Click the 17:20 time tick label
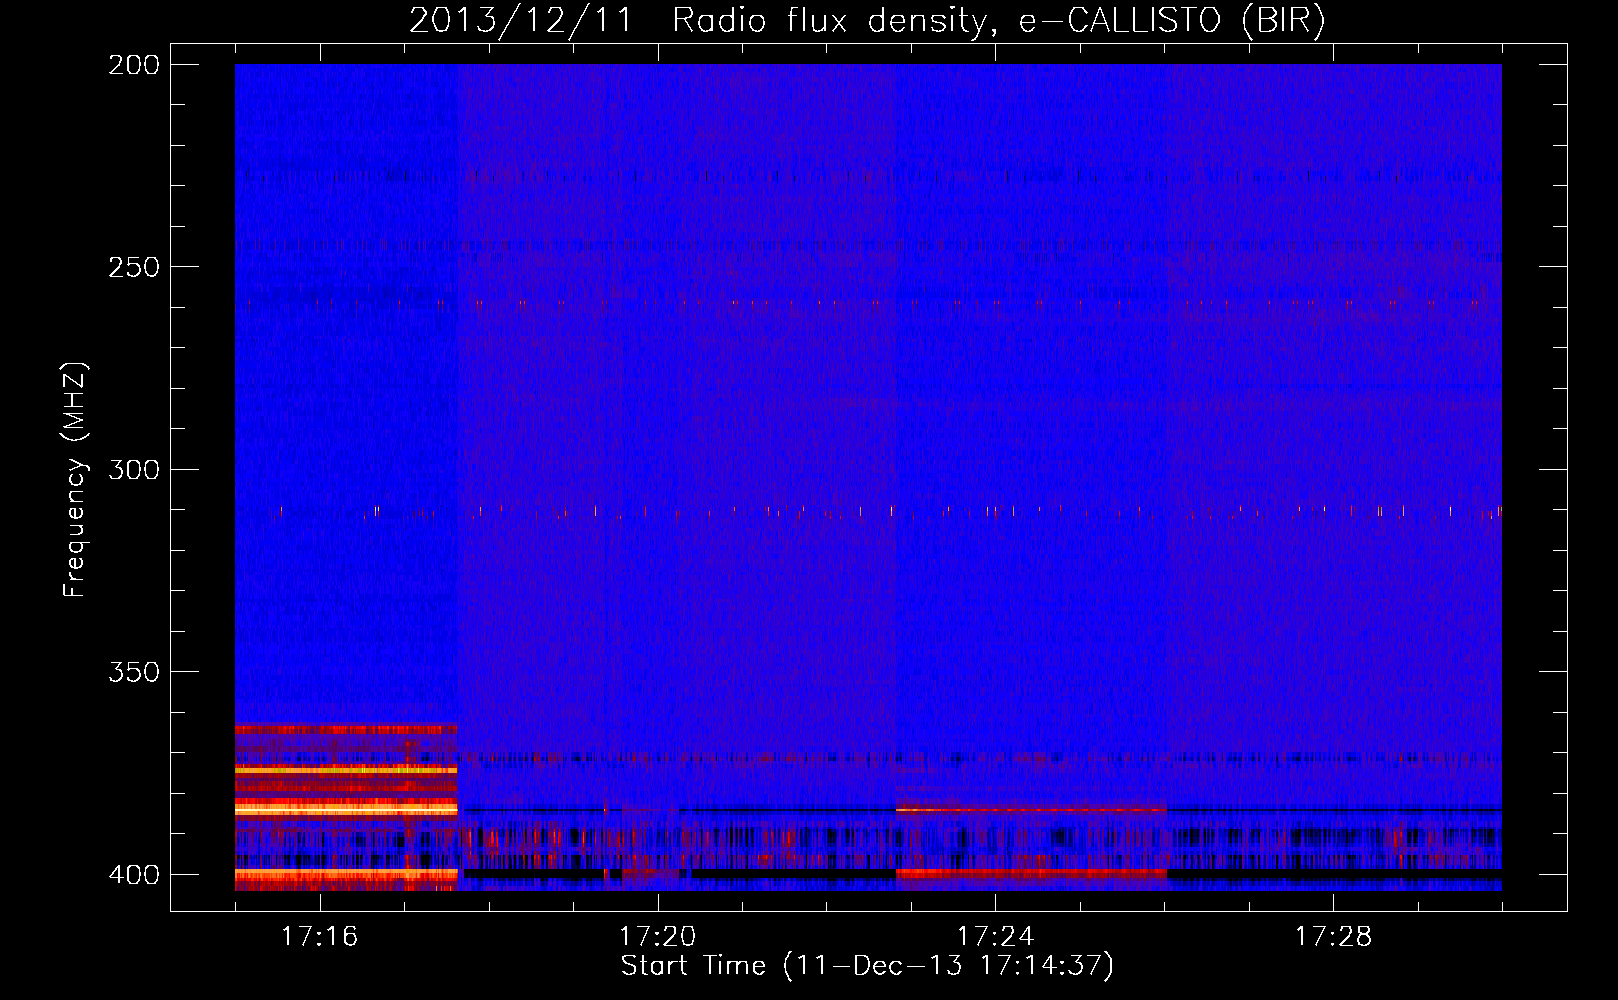 [657, 936]
